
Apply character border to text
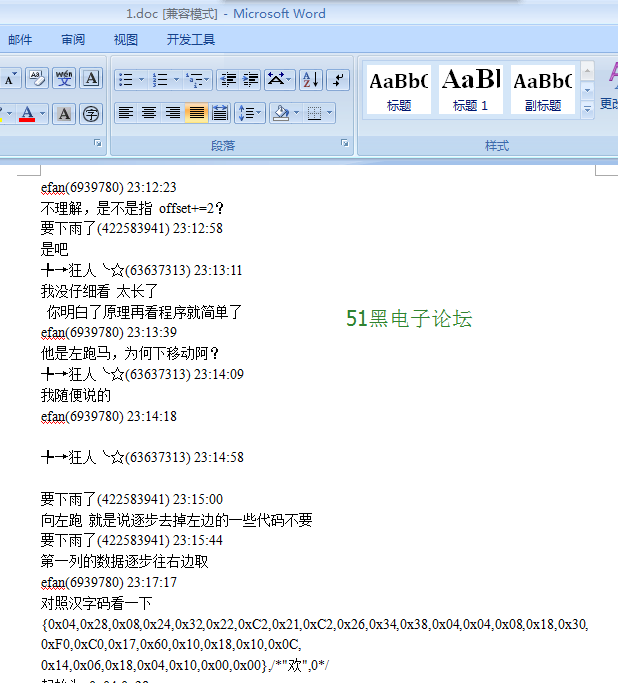click(x=91, y=79)
